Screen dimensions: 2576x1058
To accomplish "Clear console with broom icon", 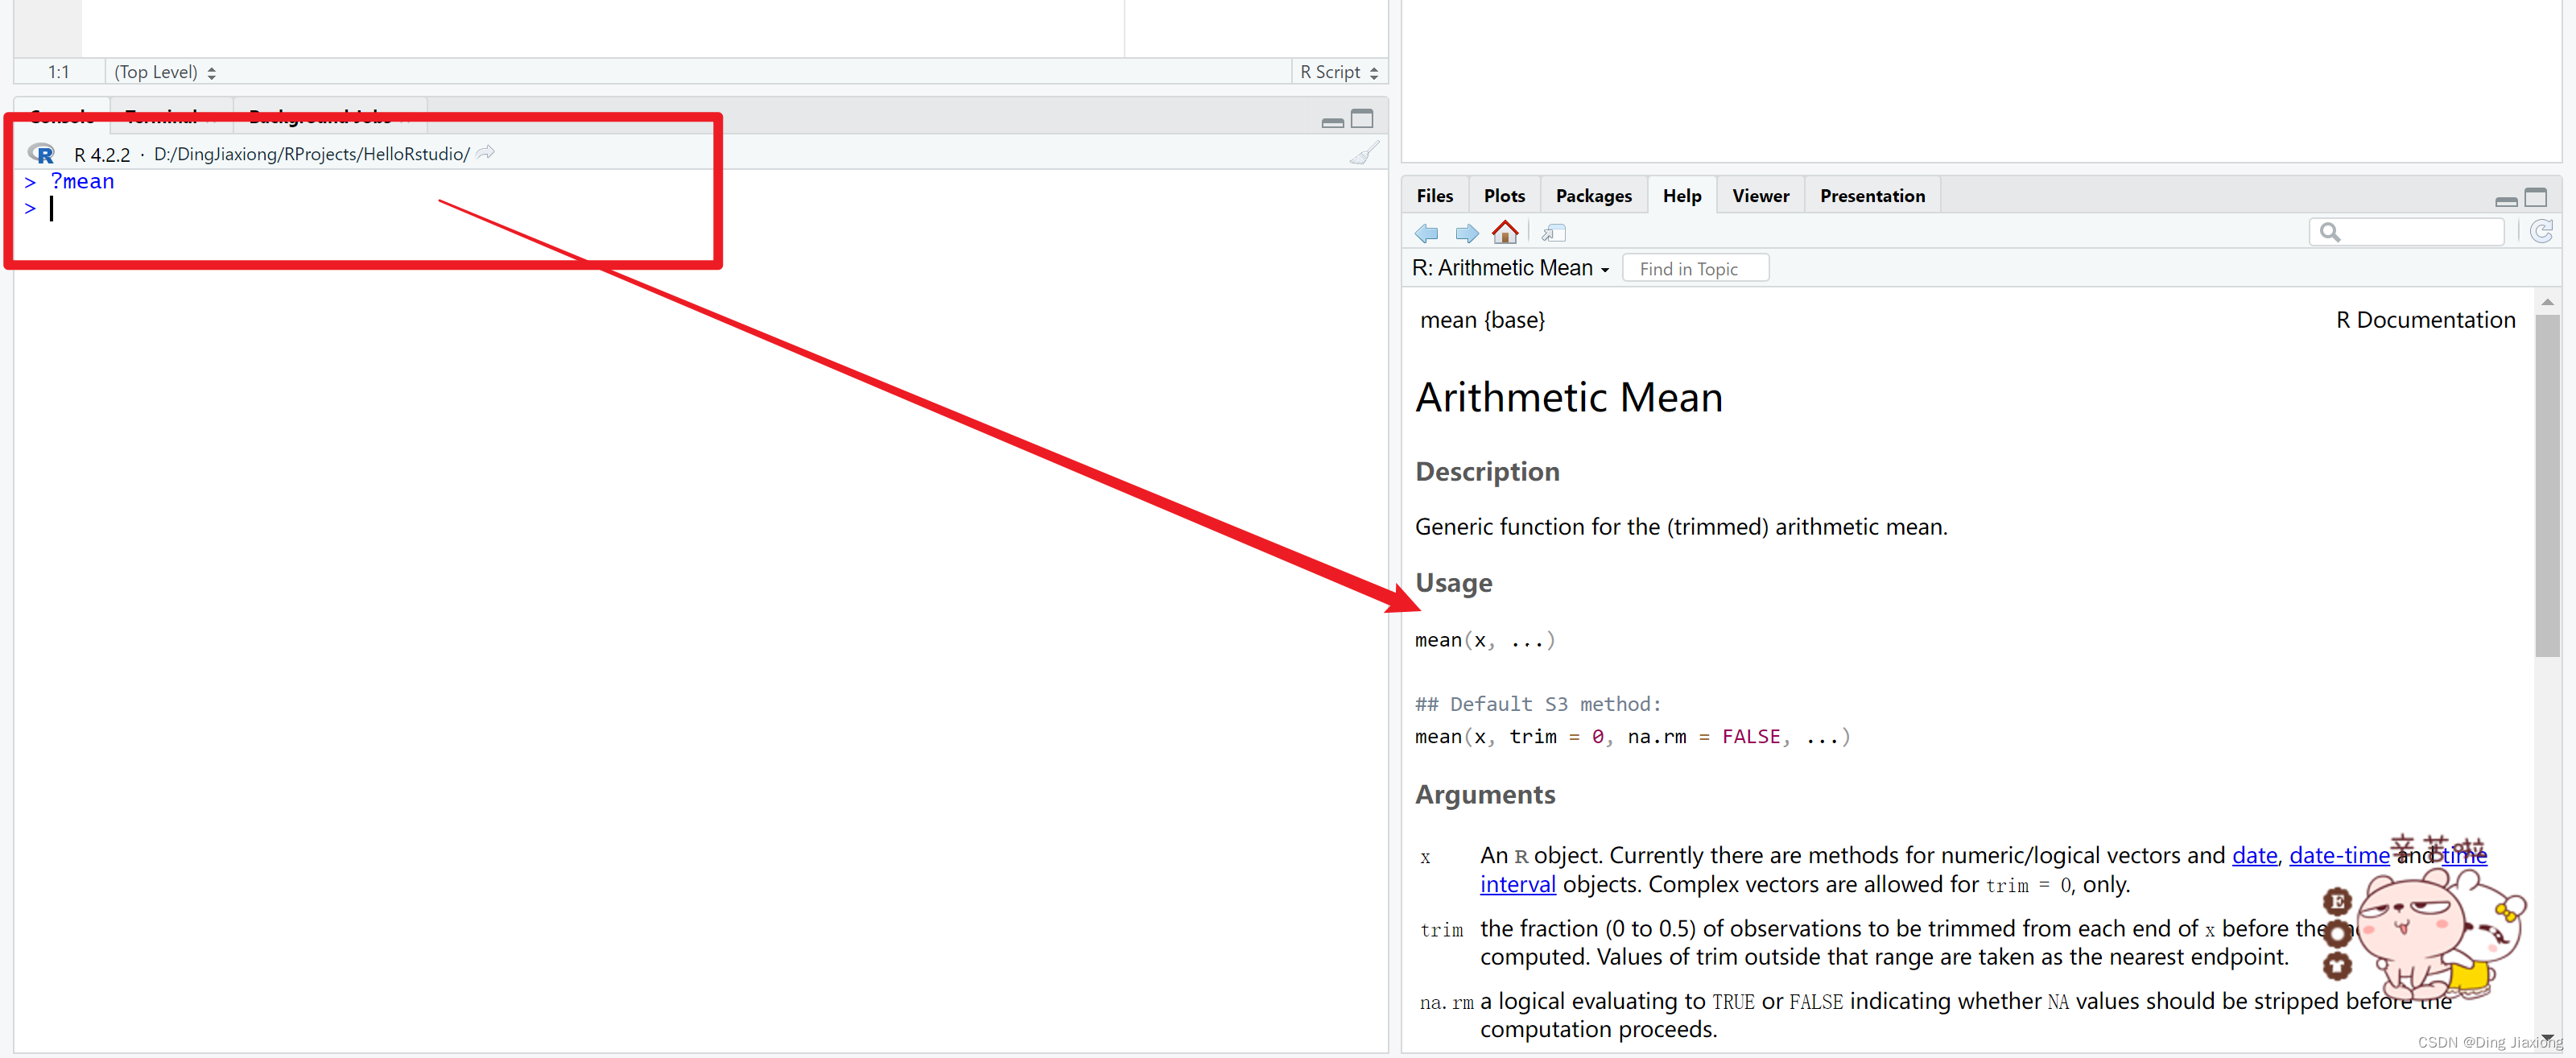I will pos(1363,154).
